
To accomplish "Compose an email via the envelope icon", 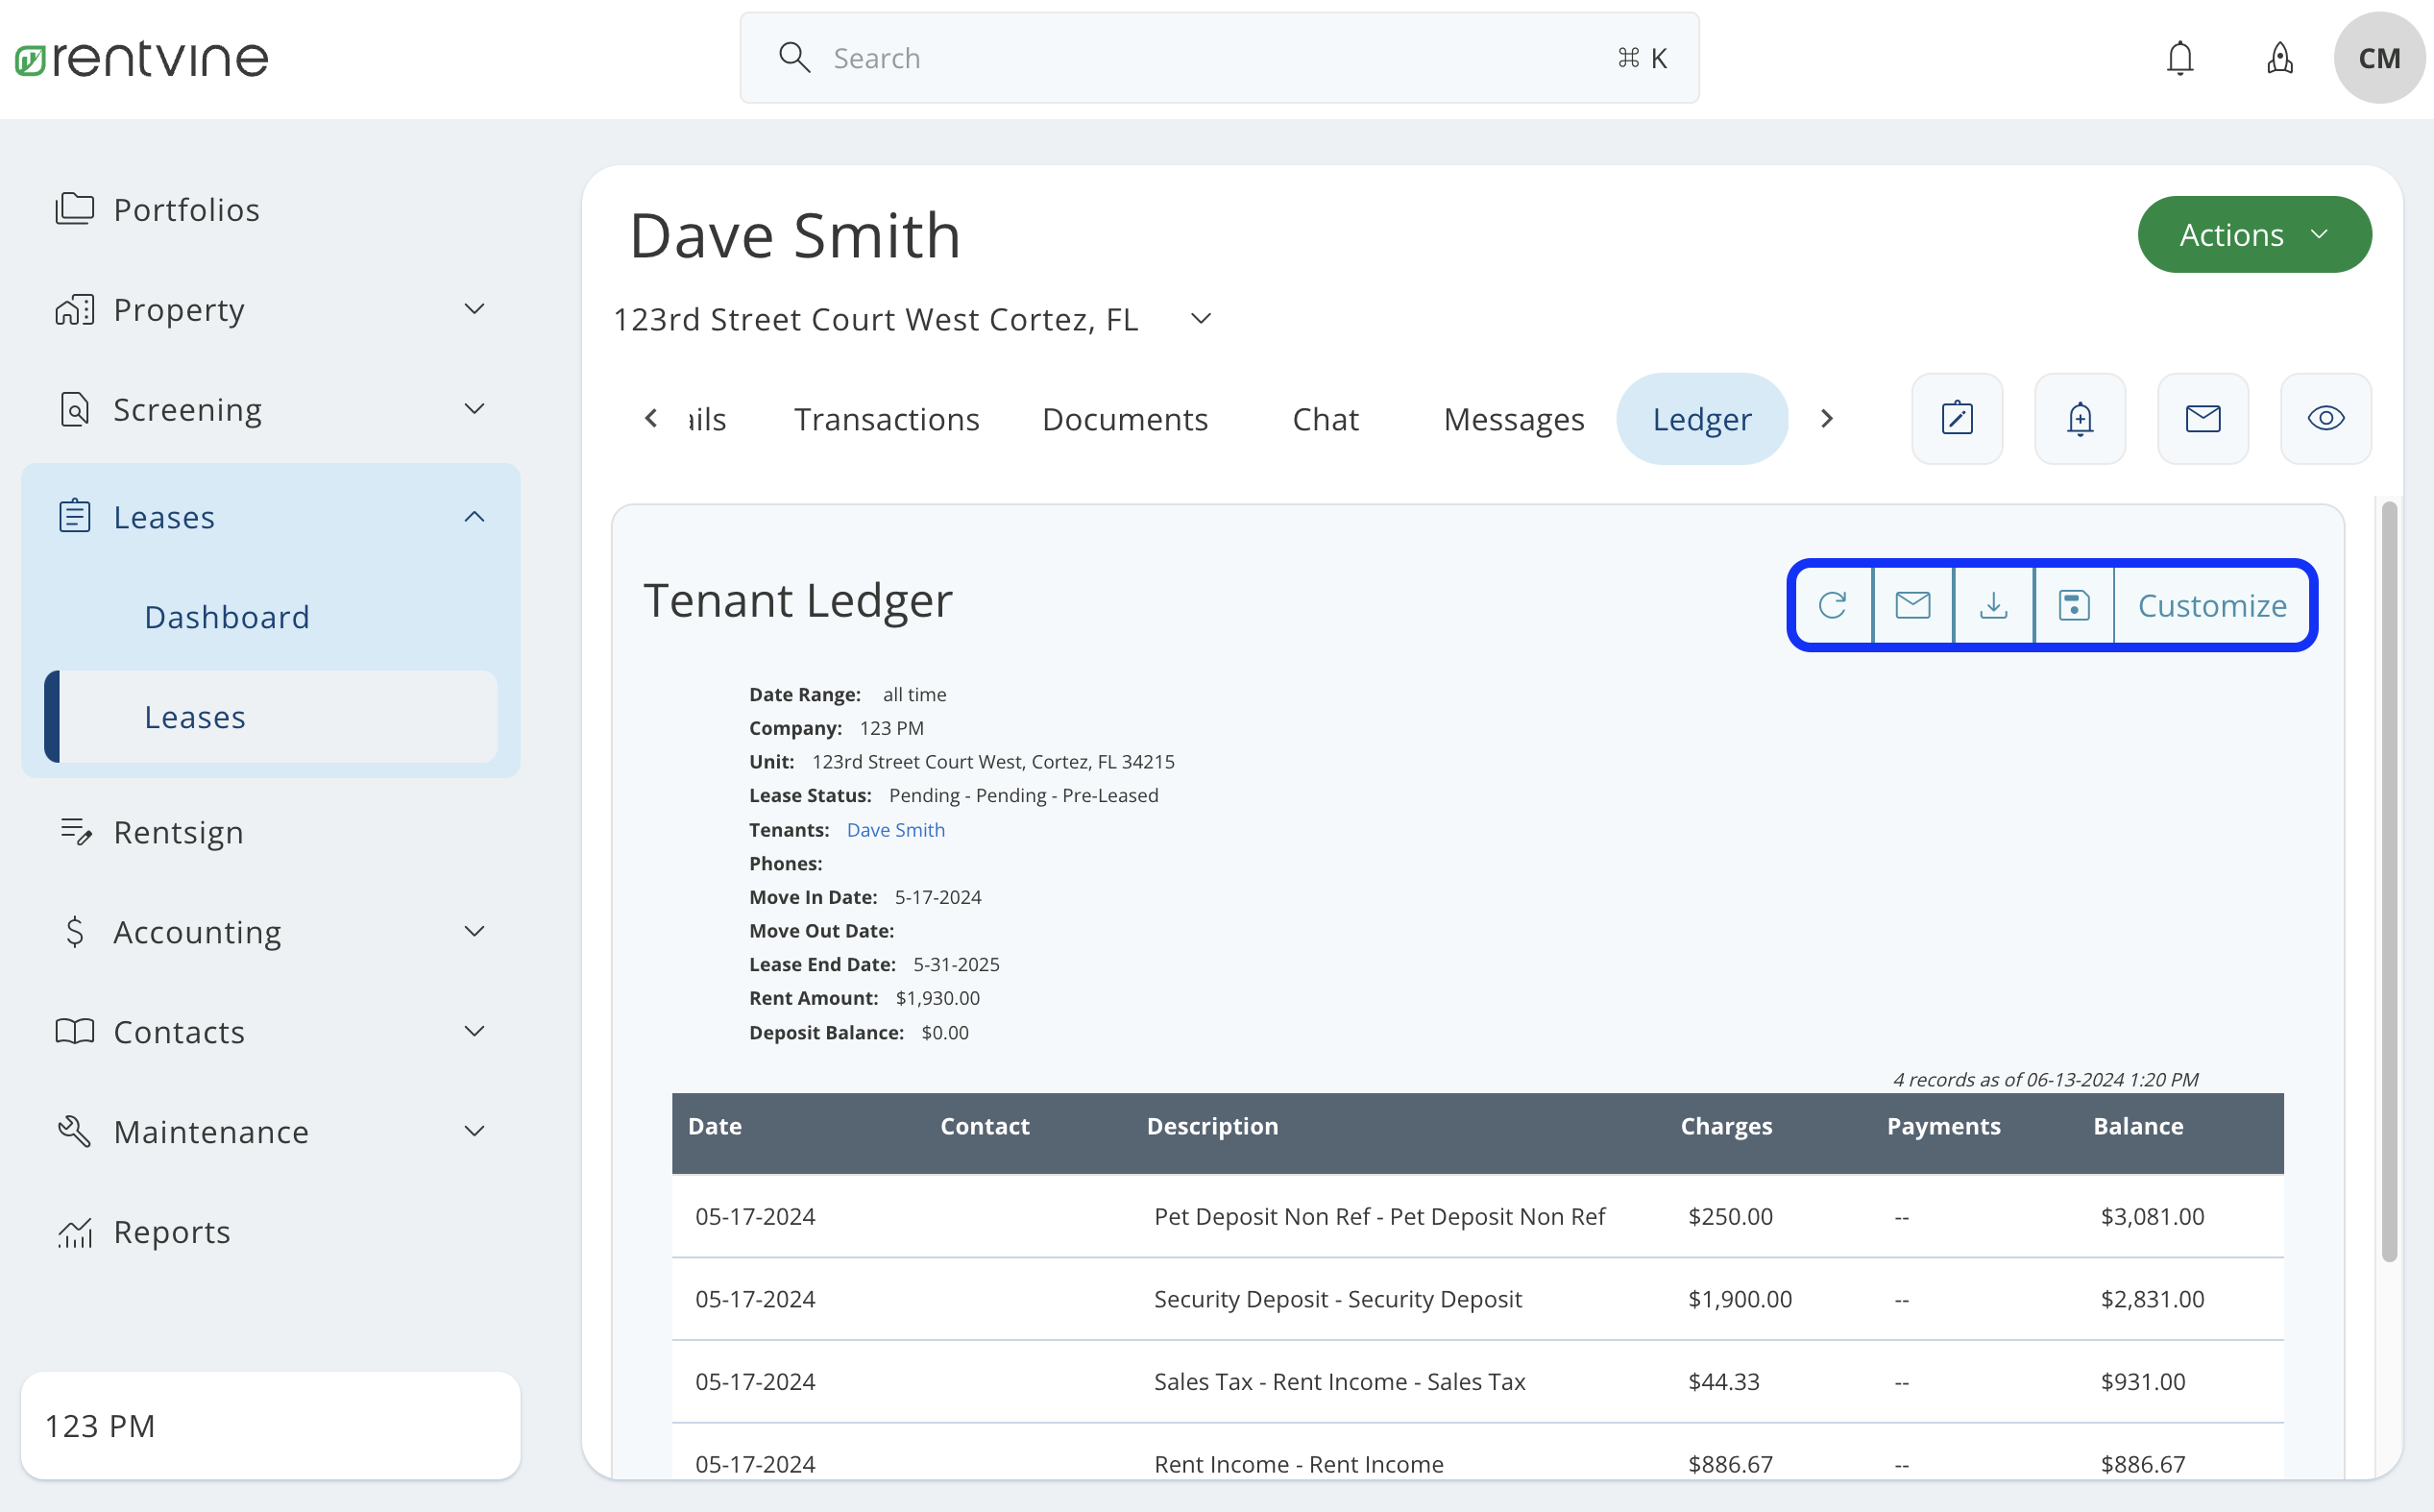I will tap(2203, 419).
